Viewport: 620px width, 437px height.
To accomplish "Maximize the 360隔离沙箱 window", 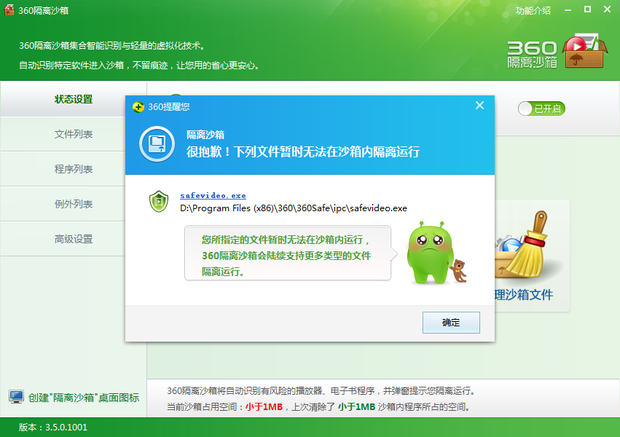I will (x=588, y=9).
